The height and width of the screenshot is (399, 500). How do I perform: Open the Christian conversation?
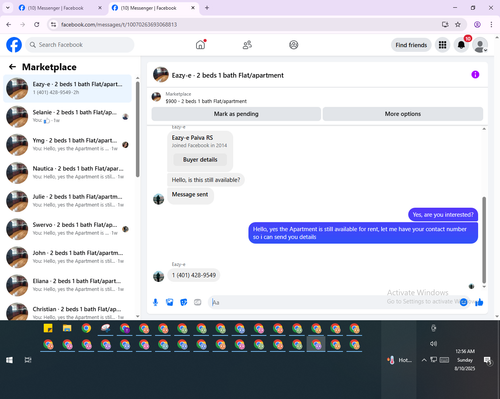point(67,310)
